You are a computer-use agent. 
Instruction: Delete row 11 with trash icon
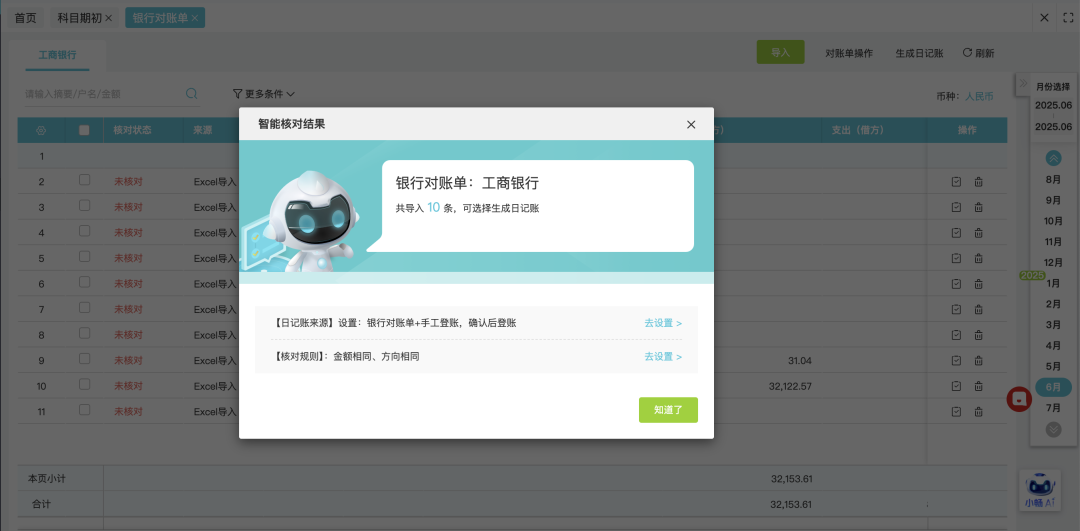978,412
